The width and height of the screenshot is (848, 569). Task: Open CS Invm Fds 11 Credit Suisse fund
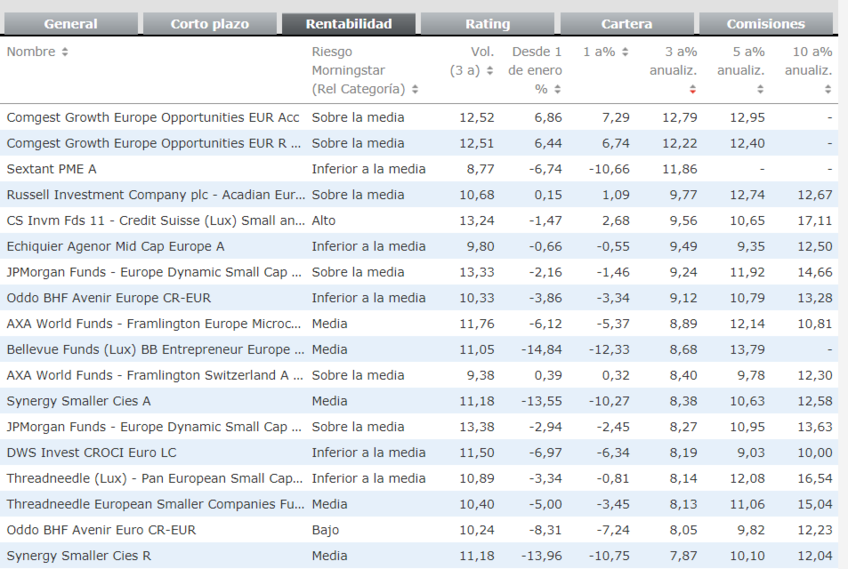coord(156,221)
